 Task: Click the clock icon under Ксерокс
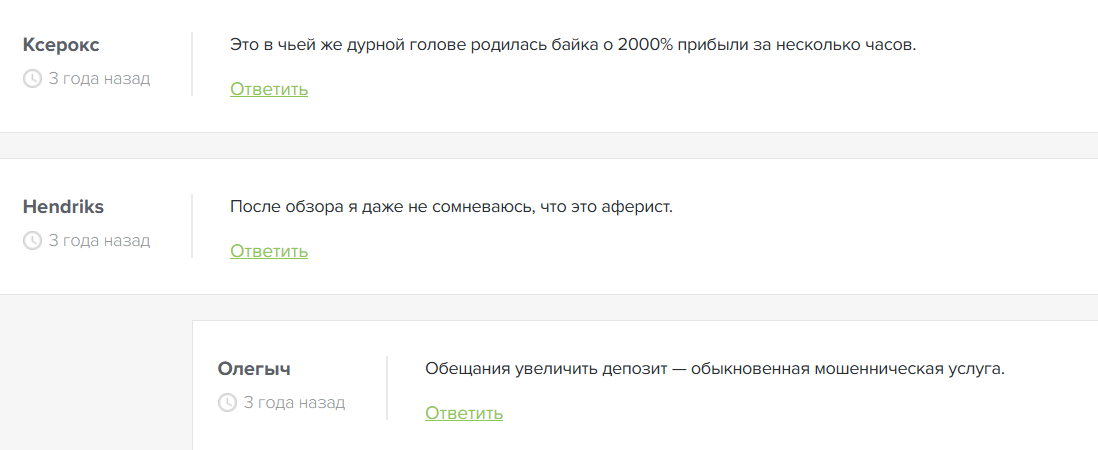click(x=32, y=78)
